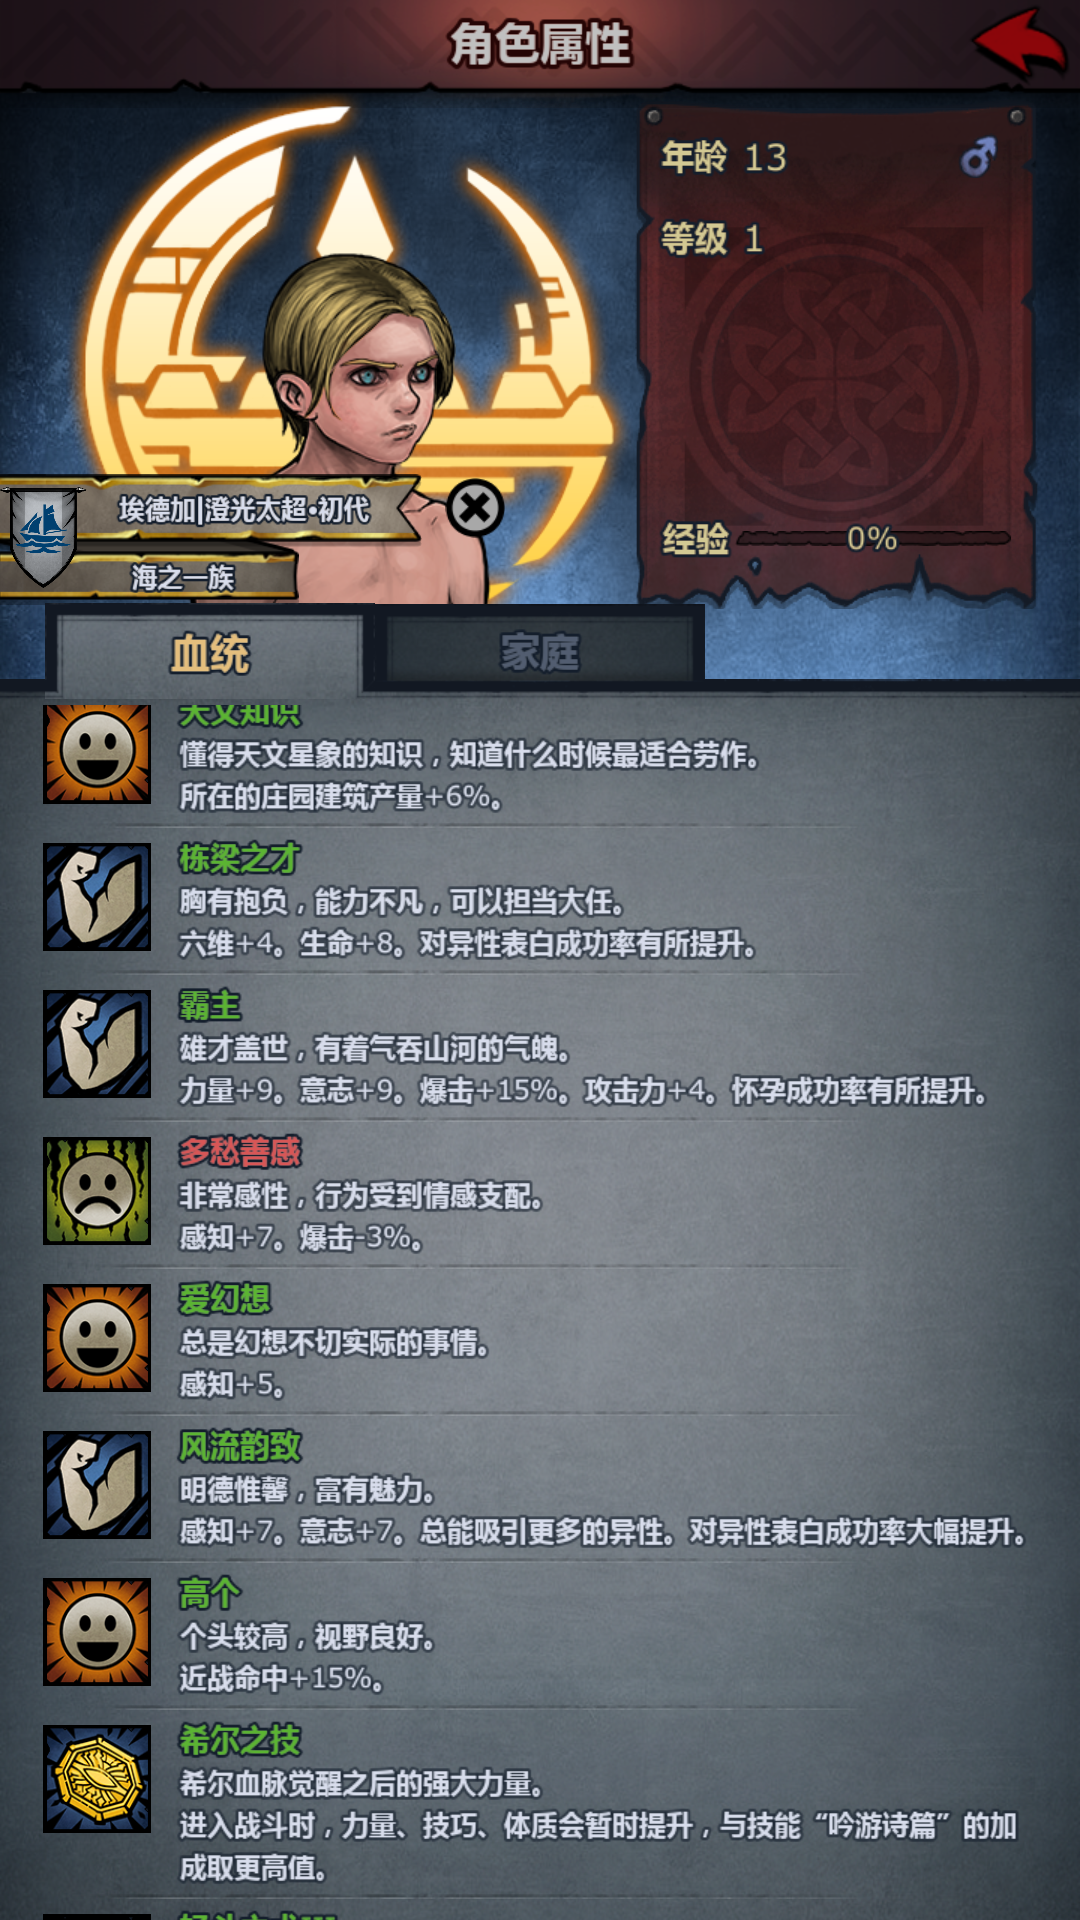1080x1920 pixels.
Task: Select the 栋梁之才 muscle arm icon
Action: (x=97, y=897)
